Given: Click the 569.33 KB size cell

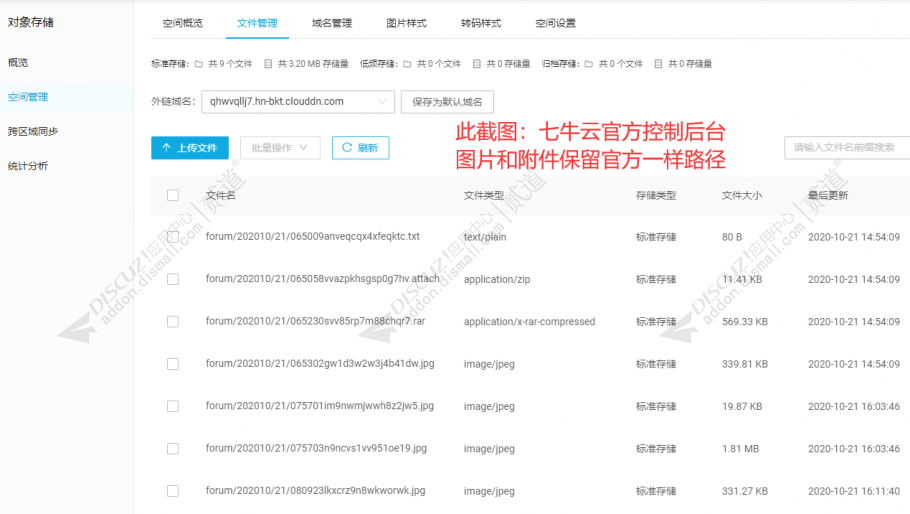Looking at the screenshot, I should pyautogui.click(x=745, y=321).
